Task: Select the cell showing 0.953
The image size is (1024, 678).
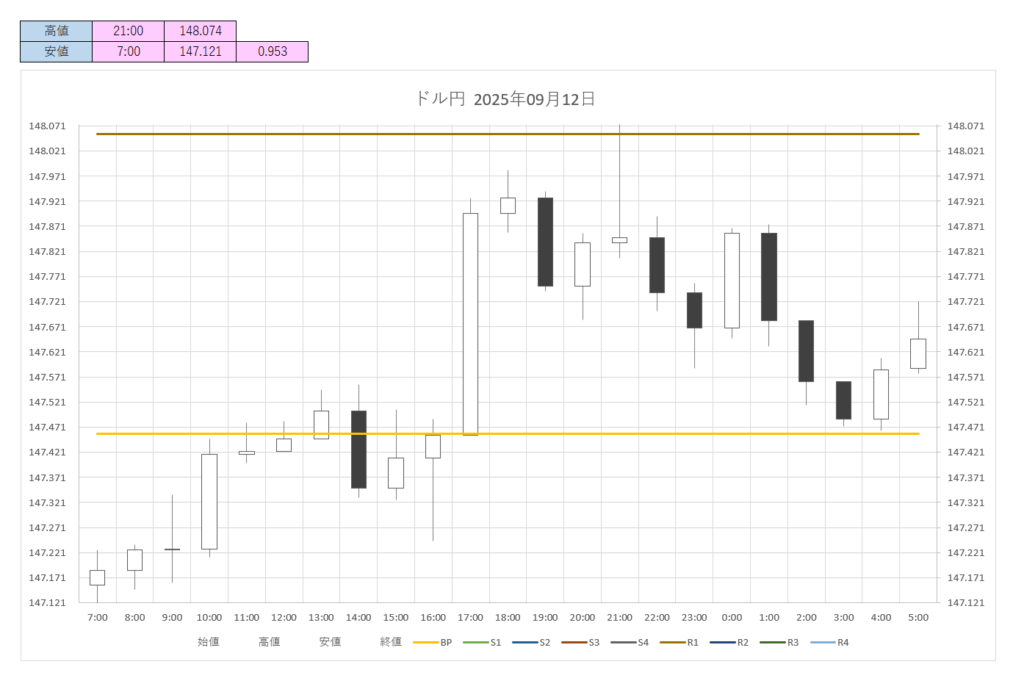Action: click(x=272, y=51)
